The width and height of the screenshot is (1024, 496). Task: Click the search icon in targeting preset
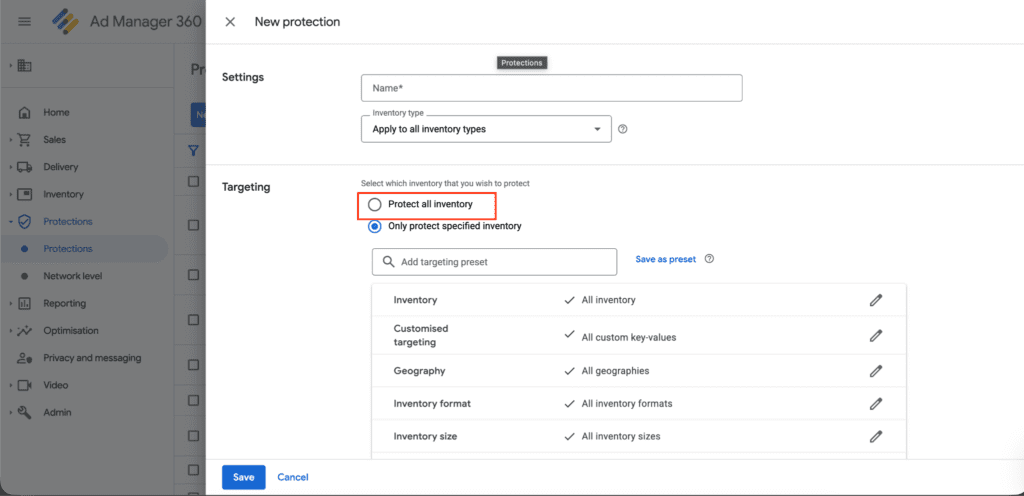[389, 262]
